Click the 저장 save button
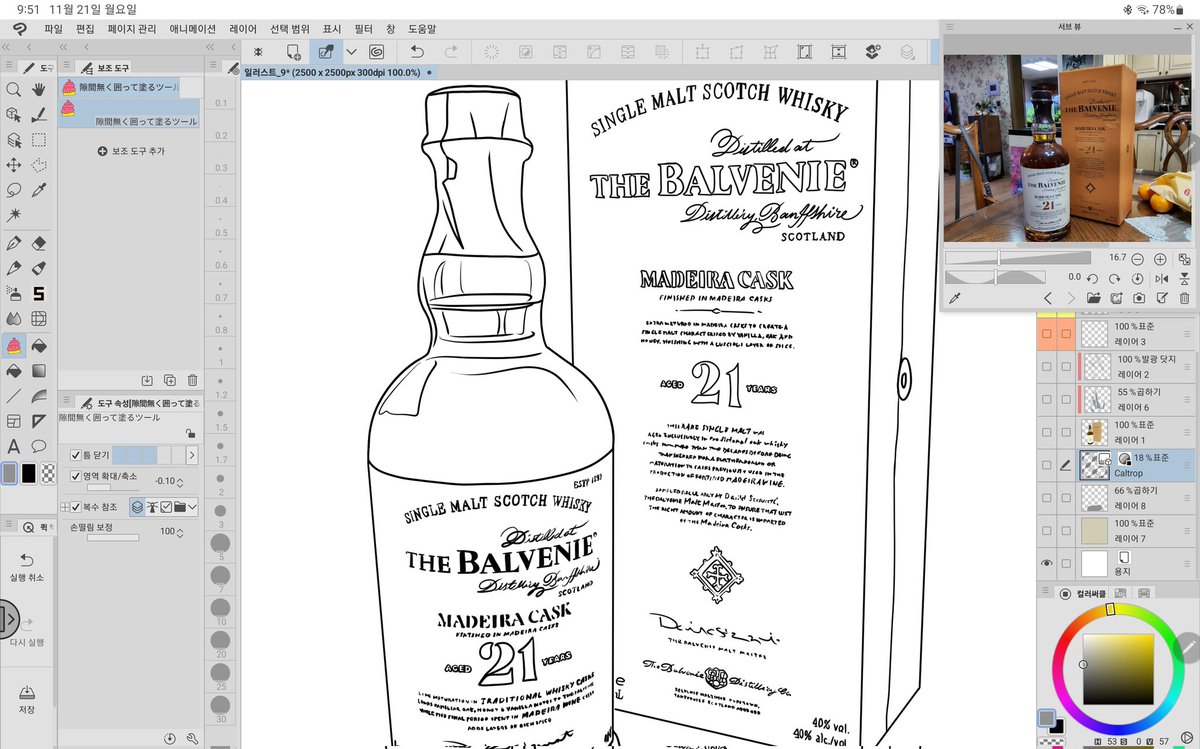This screenshot has width=1200, height=749. [27, 699]
